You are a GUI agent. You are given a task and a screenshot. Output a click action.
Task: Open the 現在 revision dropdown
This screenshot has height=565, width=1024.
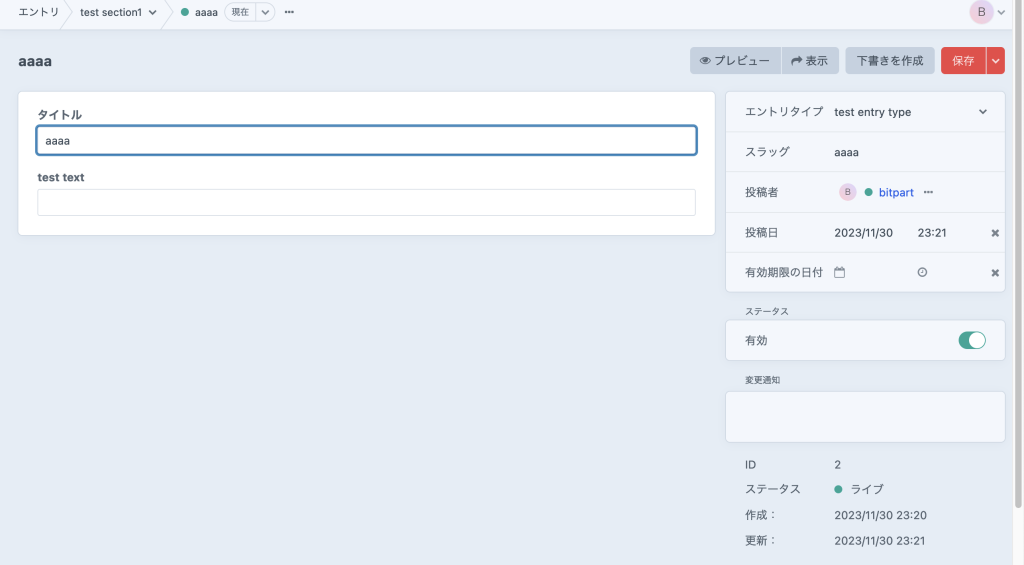(266, 13)
